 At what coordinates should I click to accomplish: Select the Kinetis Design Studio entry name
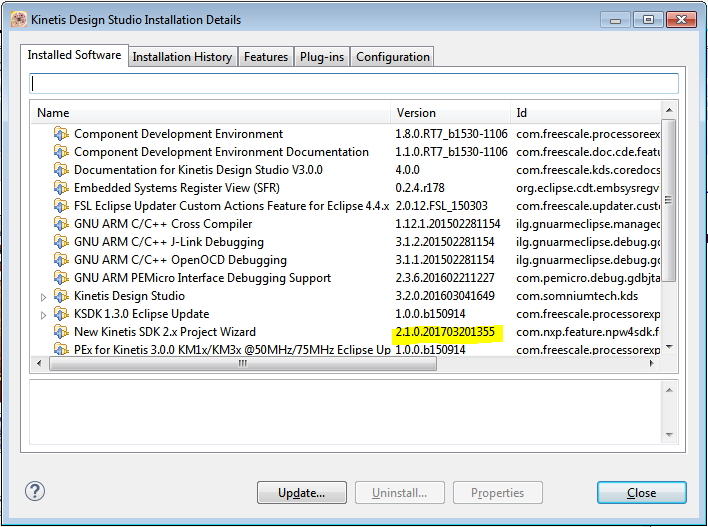click(129, 296)
